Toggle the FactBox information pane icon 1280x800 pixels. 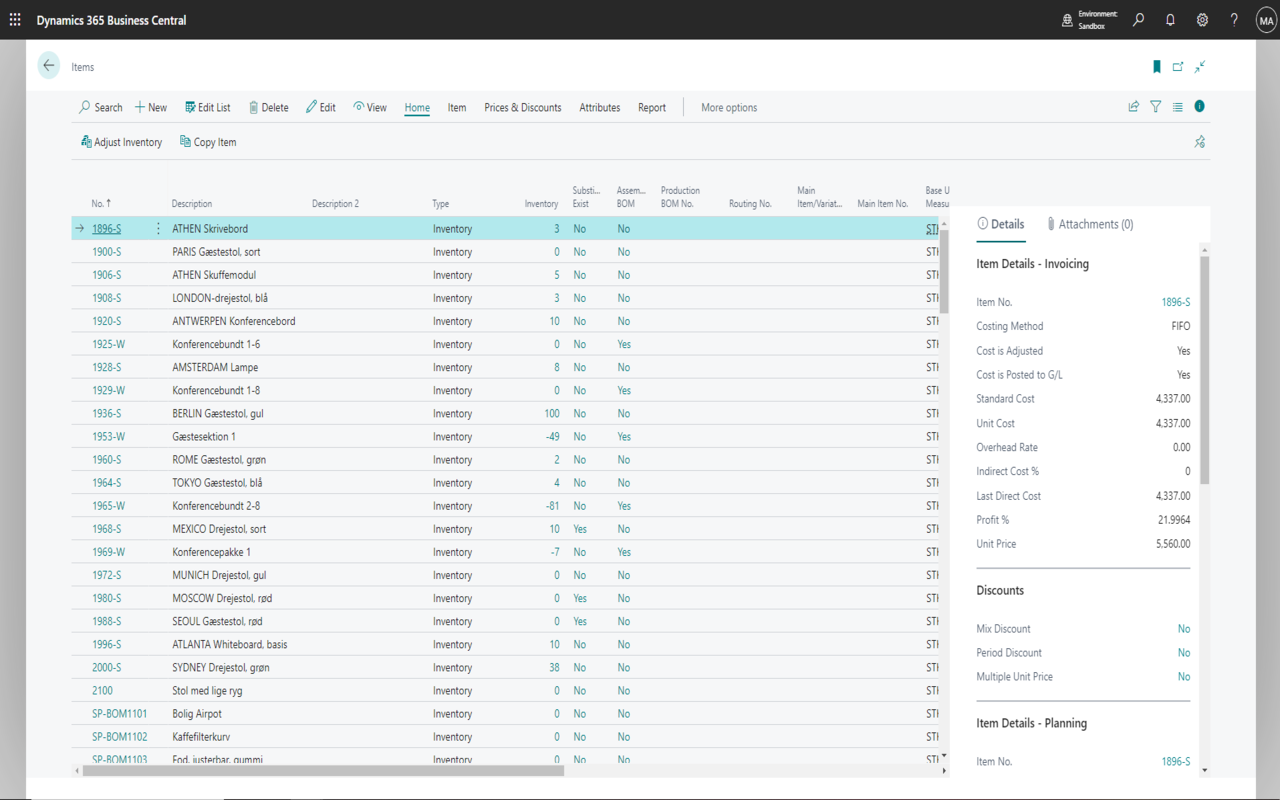point(1199,107)
